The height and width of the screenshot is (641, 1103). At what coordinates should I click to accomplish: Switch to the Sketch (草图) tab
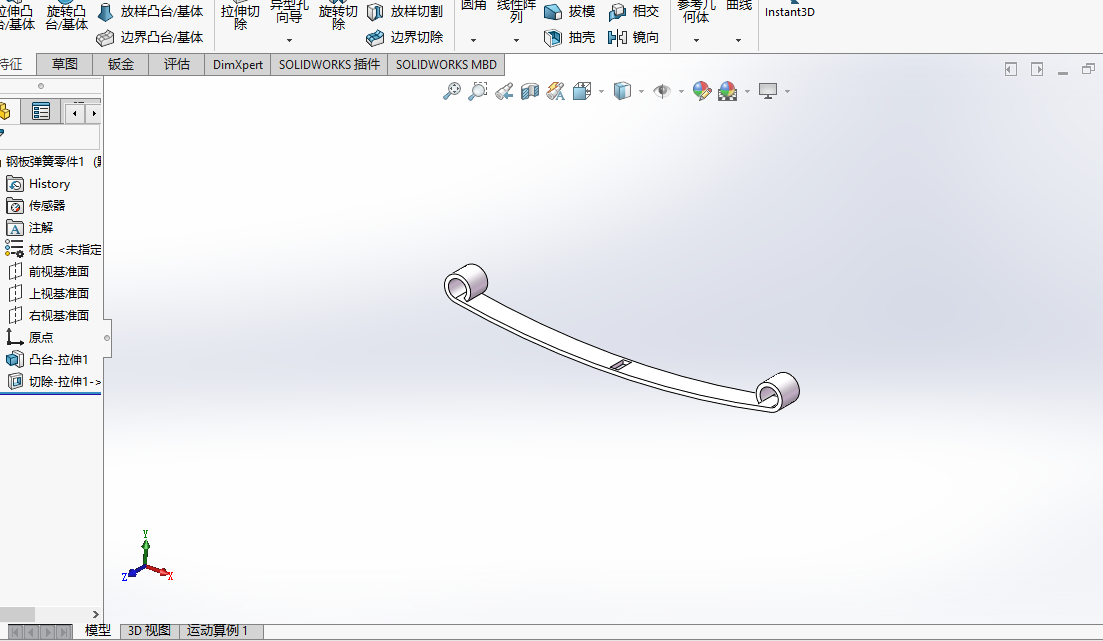pos(65,65)
